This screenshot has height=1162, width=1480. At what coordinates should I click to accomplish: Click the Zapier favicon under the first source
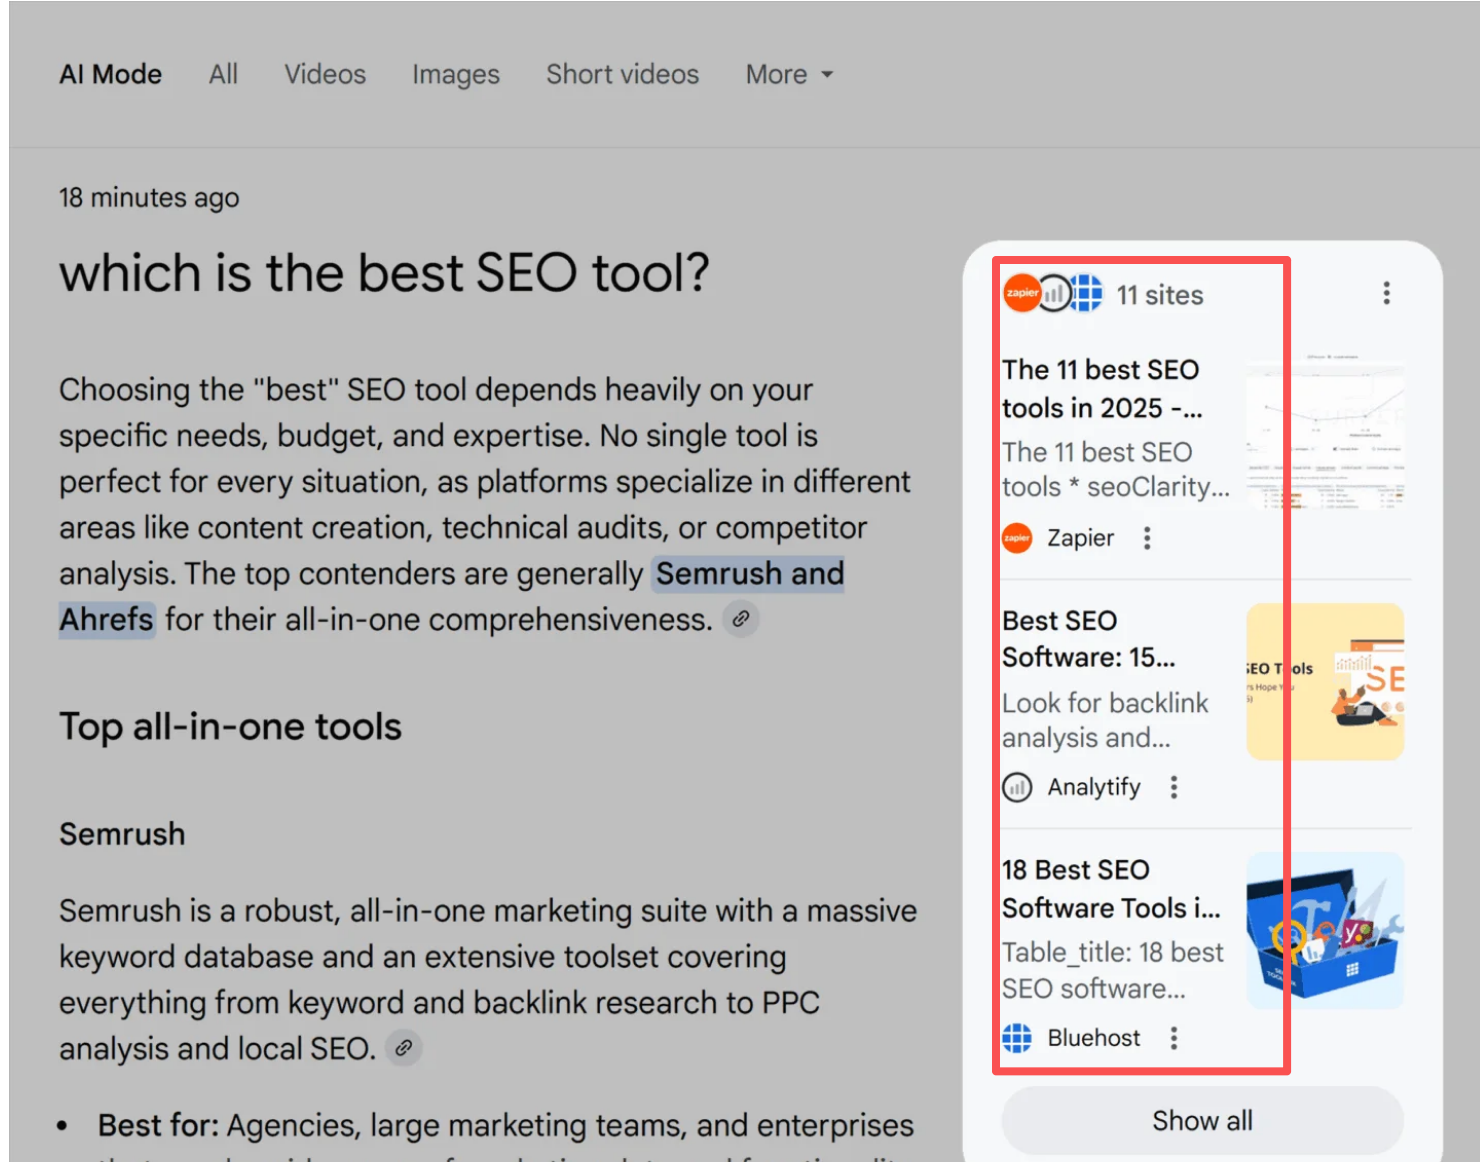[x=1017, y=538]
